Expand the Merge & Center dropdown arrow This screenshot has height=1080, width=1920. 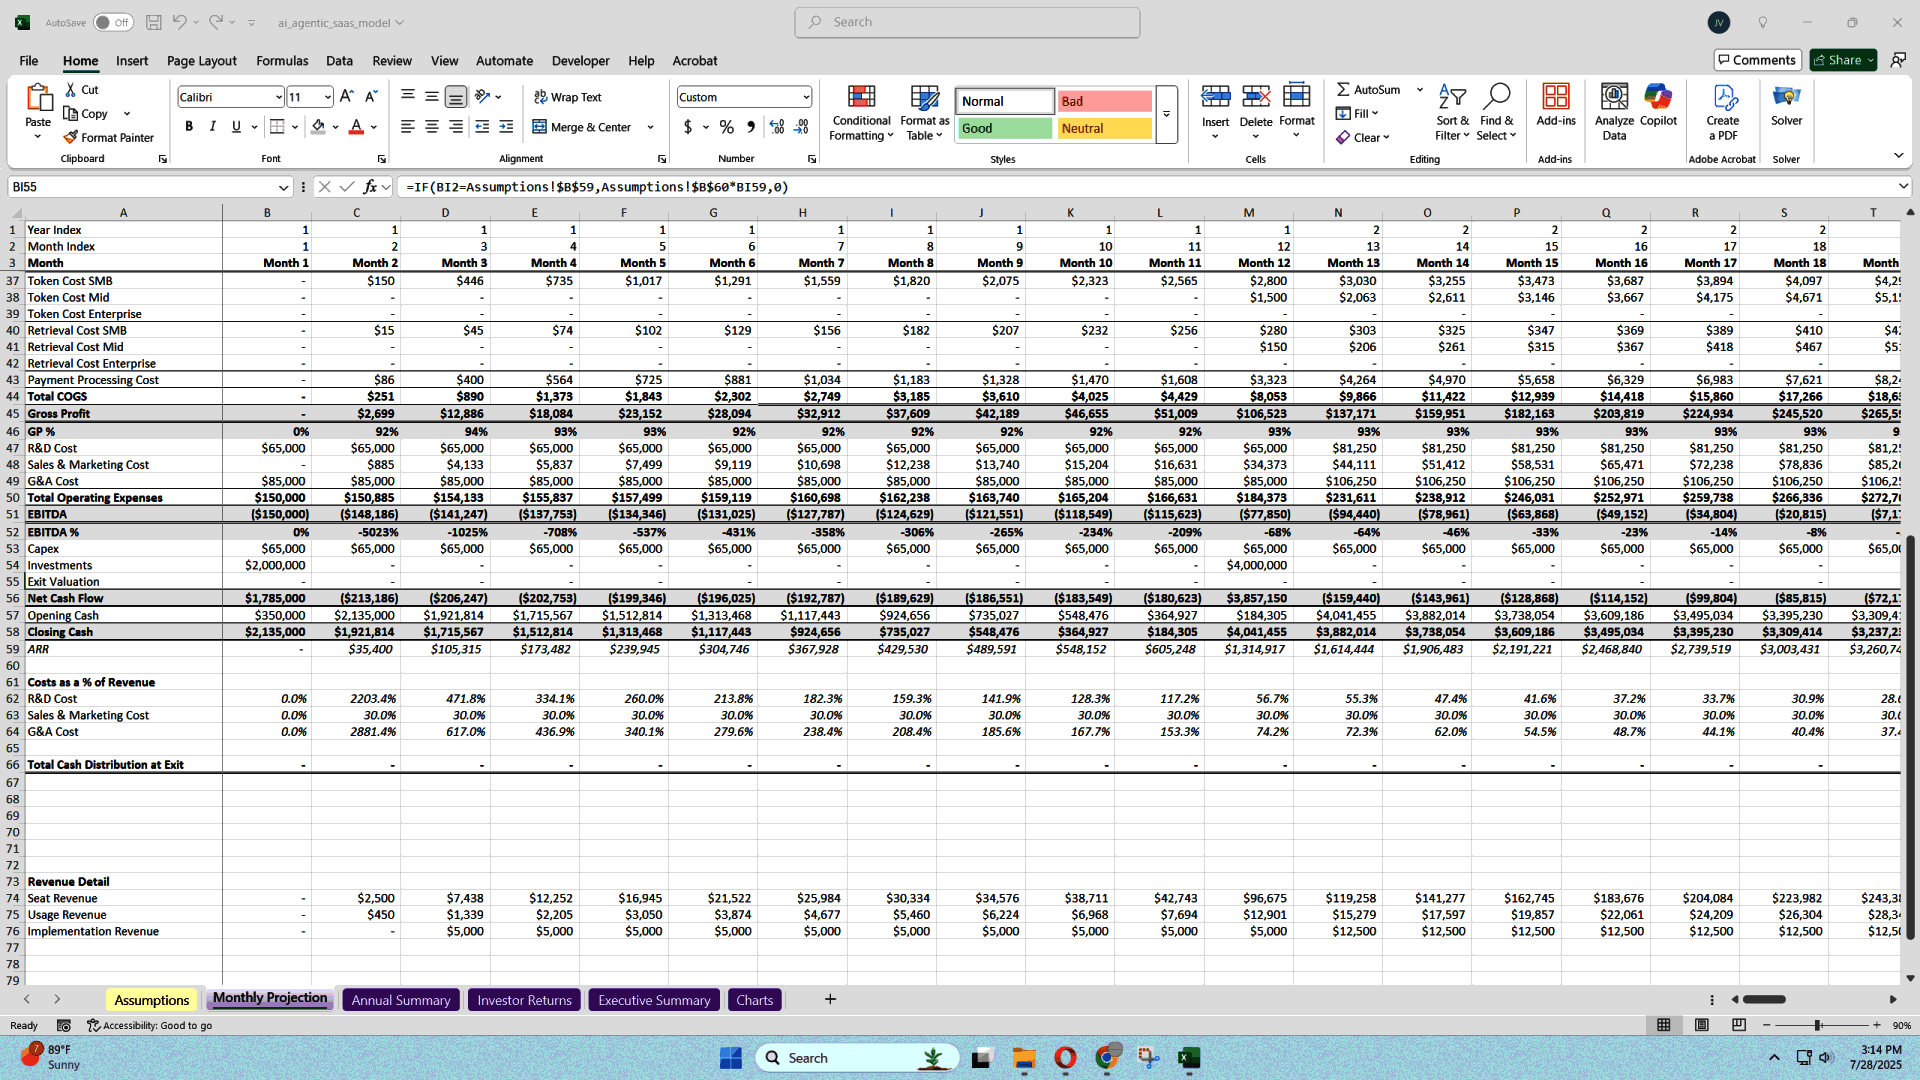(650, 127)
